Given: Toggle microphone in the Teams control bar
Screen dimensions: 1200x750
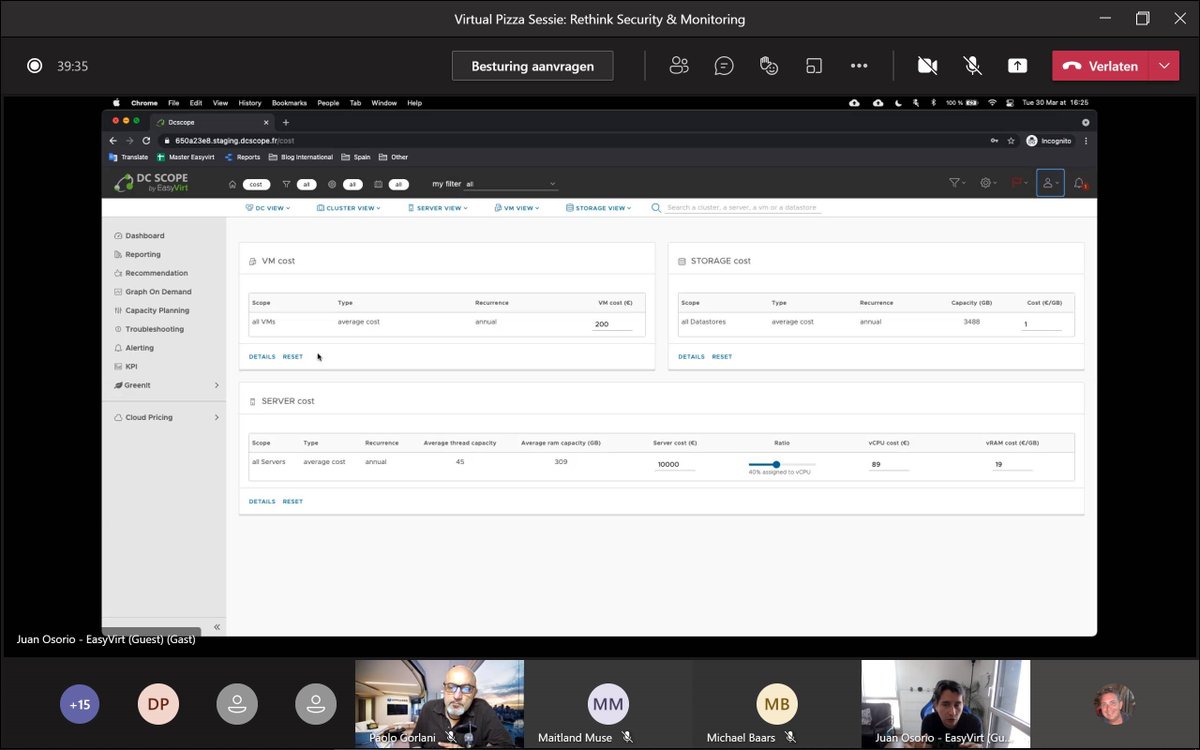Looking at the screenshot, I should tap(971, 65).
